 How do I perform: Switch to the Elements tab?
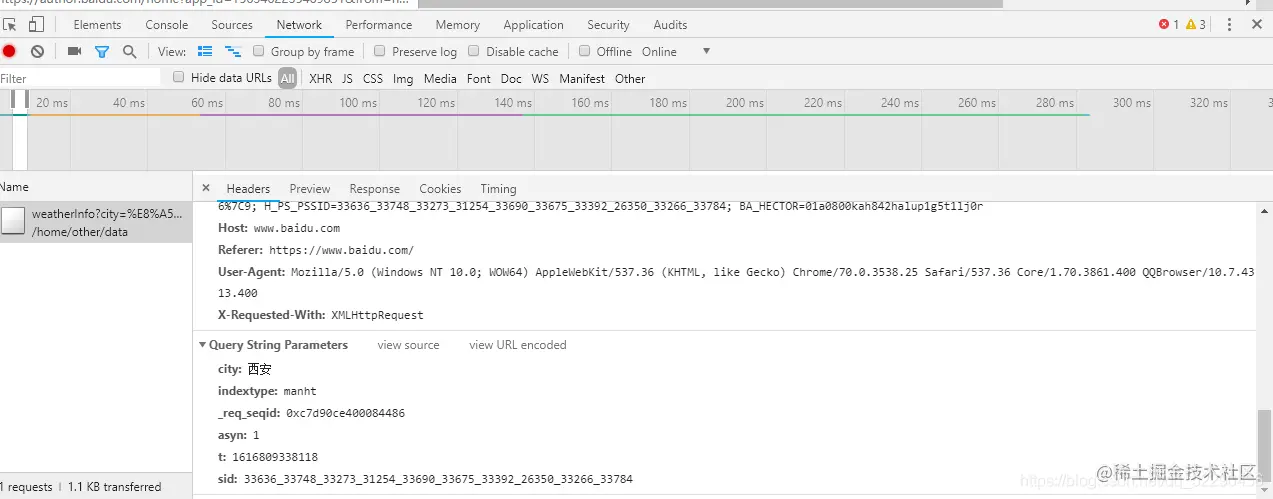click(x=97, y=25)
